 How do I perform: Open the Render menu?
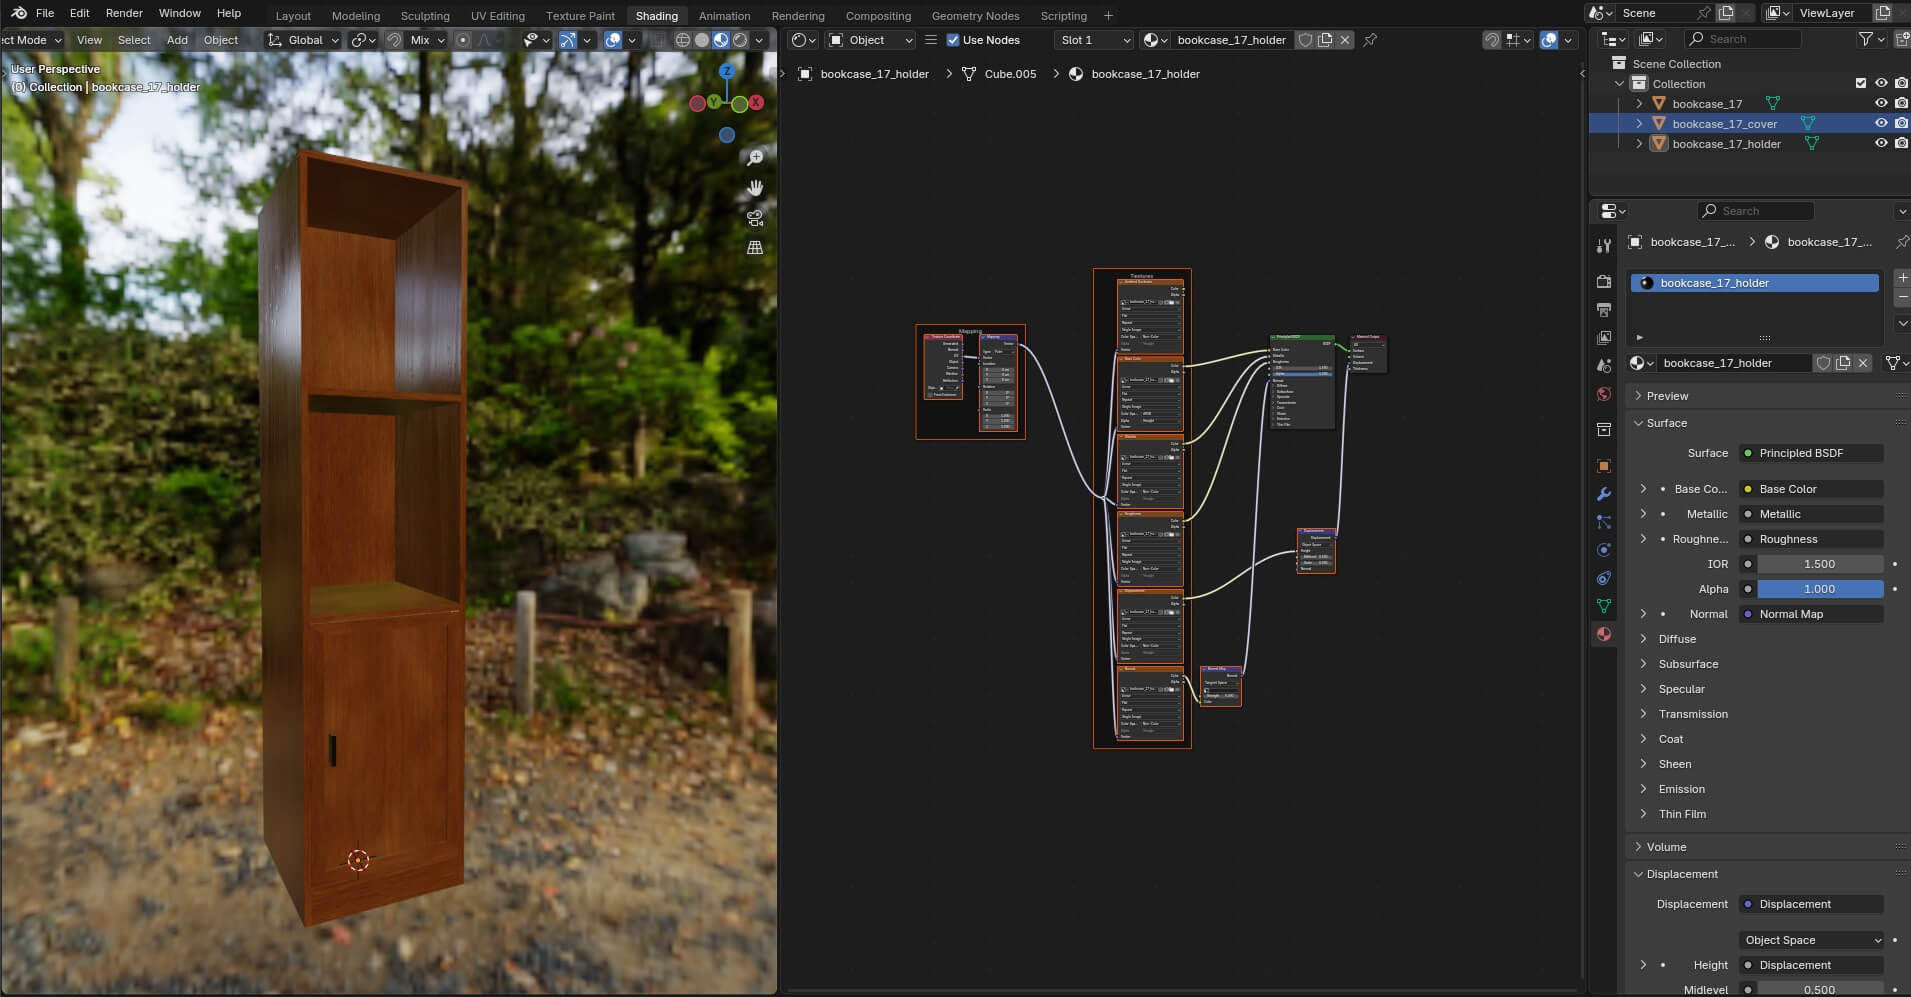[x=124, y=13]
